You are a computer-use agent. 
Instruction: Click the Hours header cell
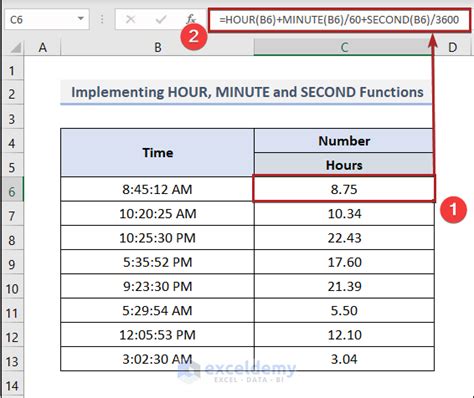click(344, 165)
